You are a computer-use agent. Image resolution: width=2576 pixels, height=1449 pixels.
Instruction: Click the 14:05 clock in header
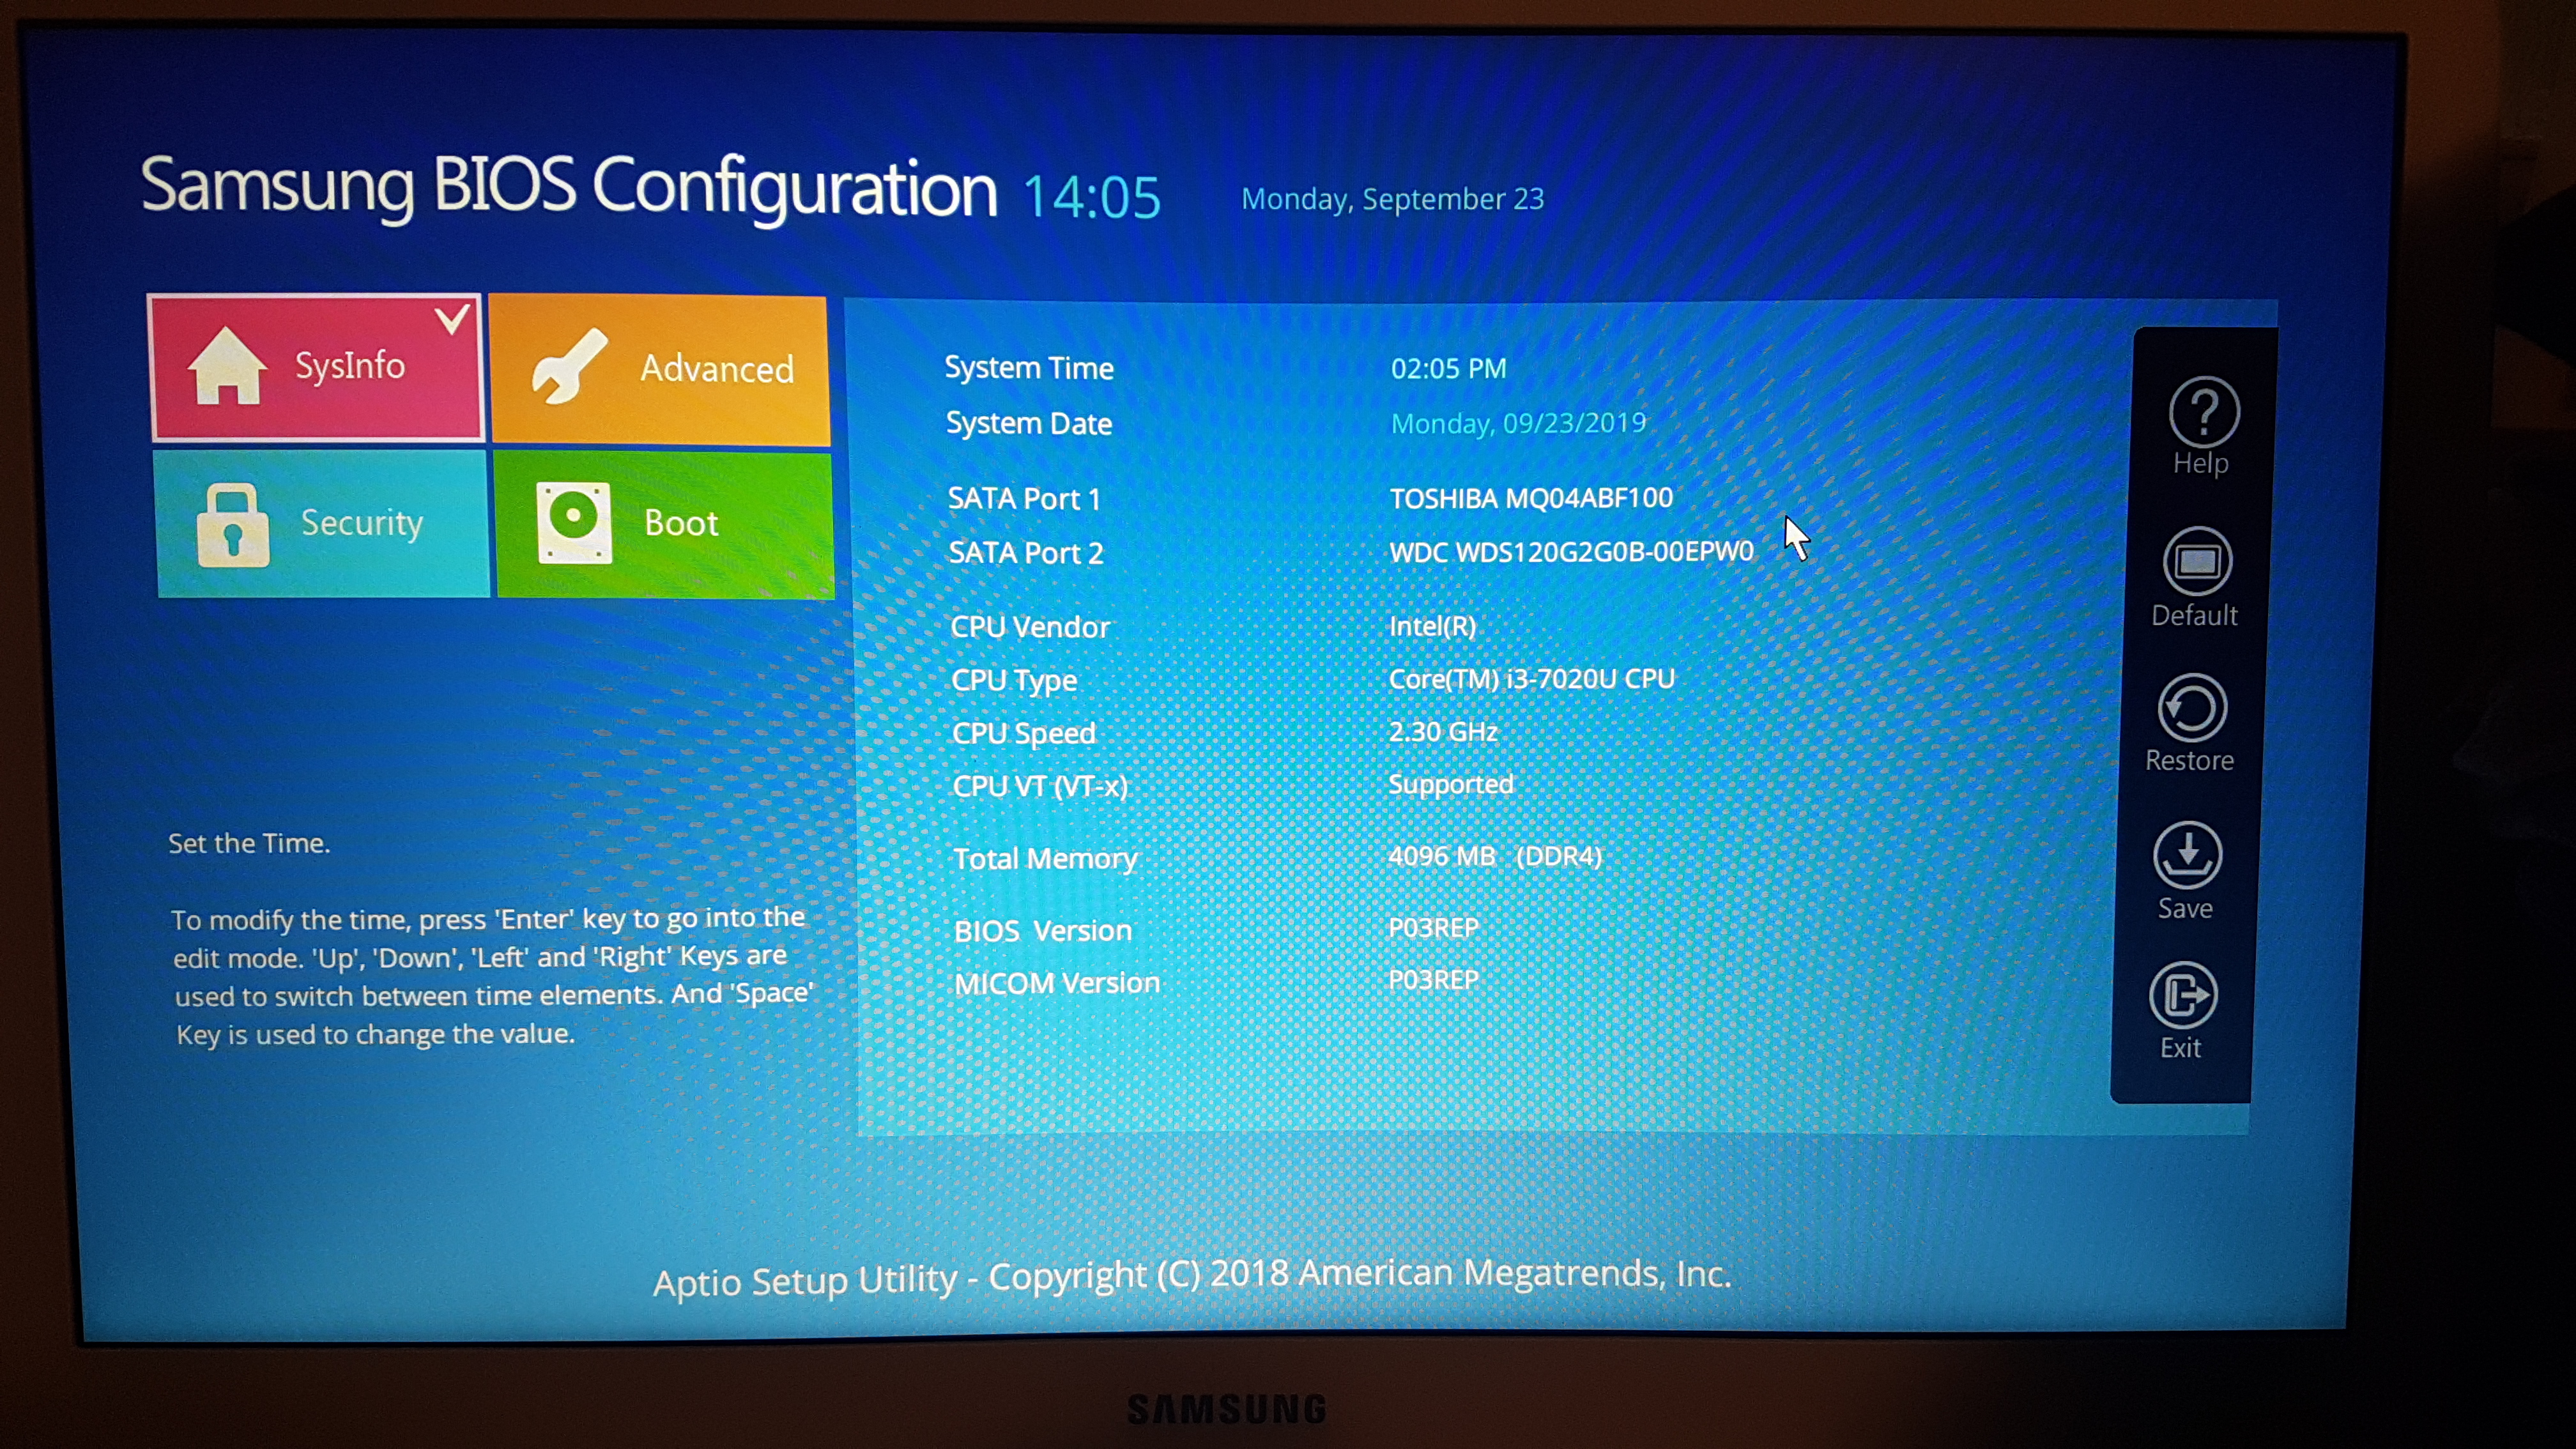point(1092,197)
